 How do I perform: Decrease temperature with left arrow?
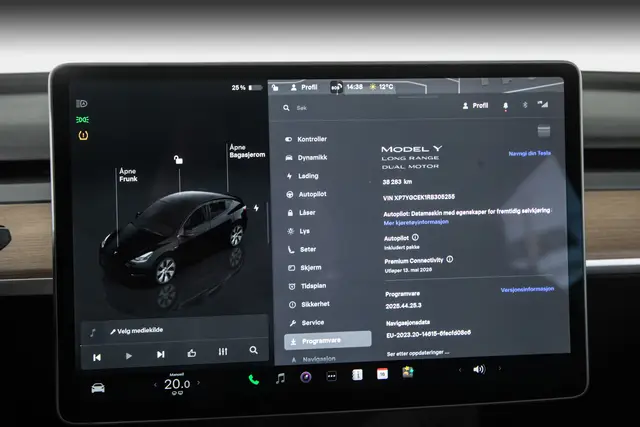point(155,385)
